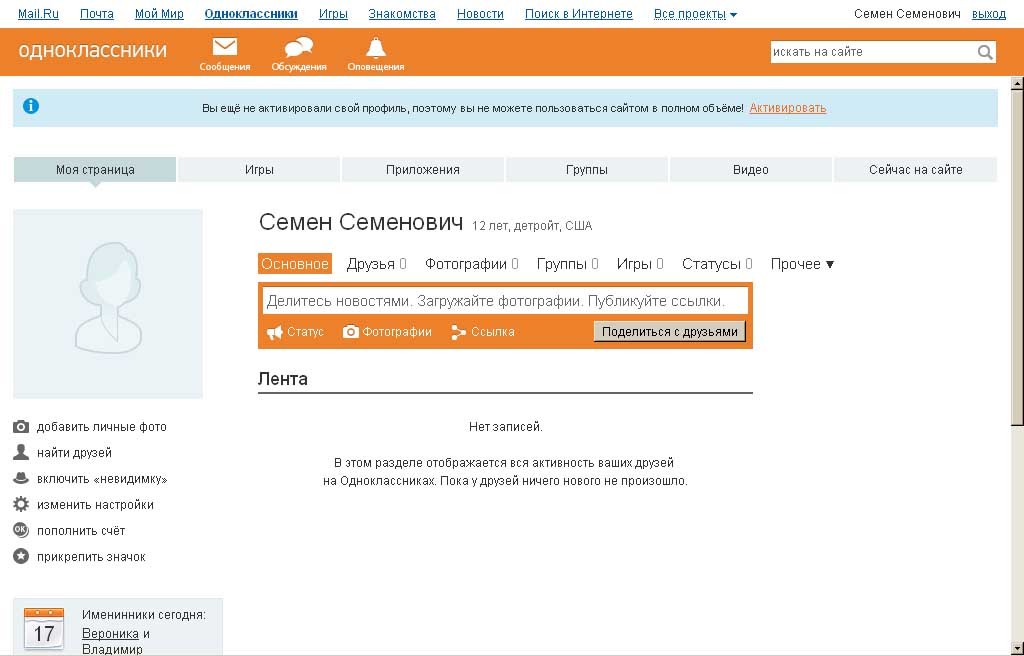The height and width of the screenshot is (656, 1024).
Task: Select the Группы profile tab
Action: [567, 264]
